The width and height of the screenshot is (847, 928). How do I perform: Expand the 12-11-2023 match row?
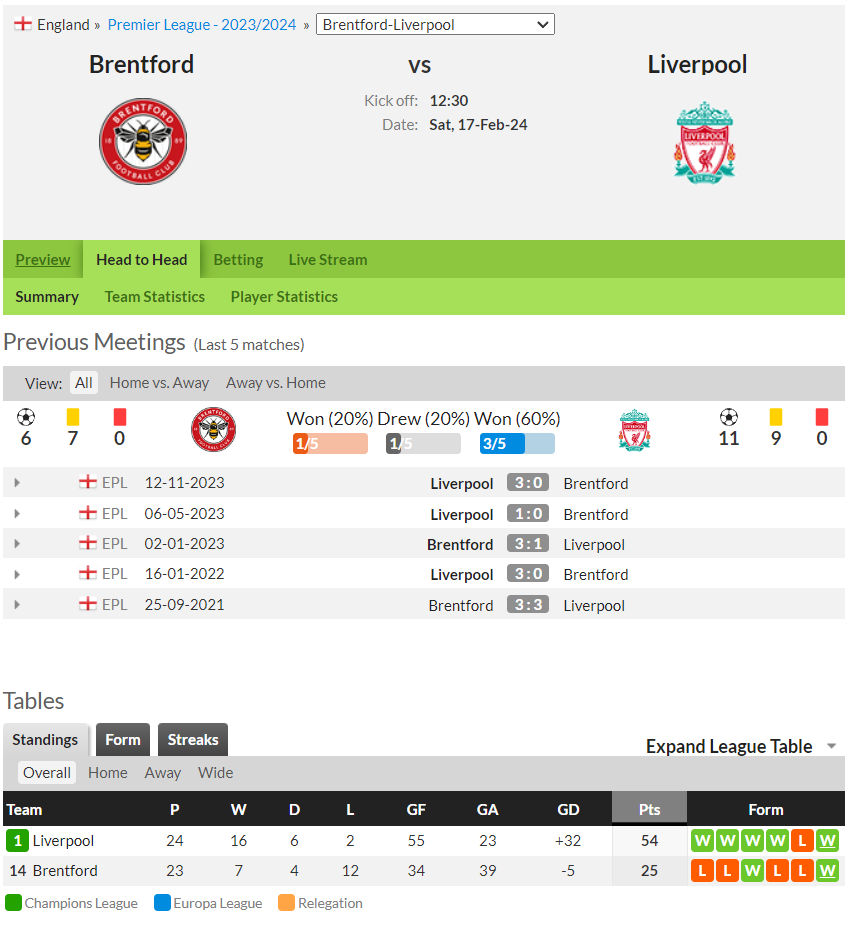tap(17, 483)
